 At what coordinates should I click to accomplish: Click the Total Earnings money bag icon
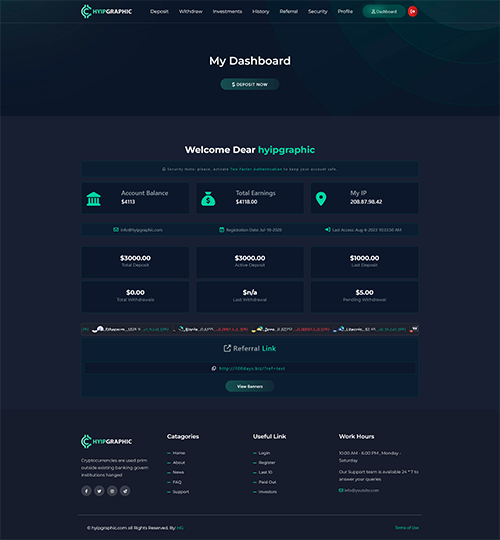click(208, 199)
